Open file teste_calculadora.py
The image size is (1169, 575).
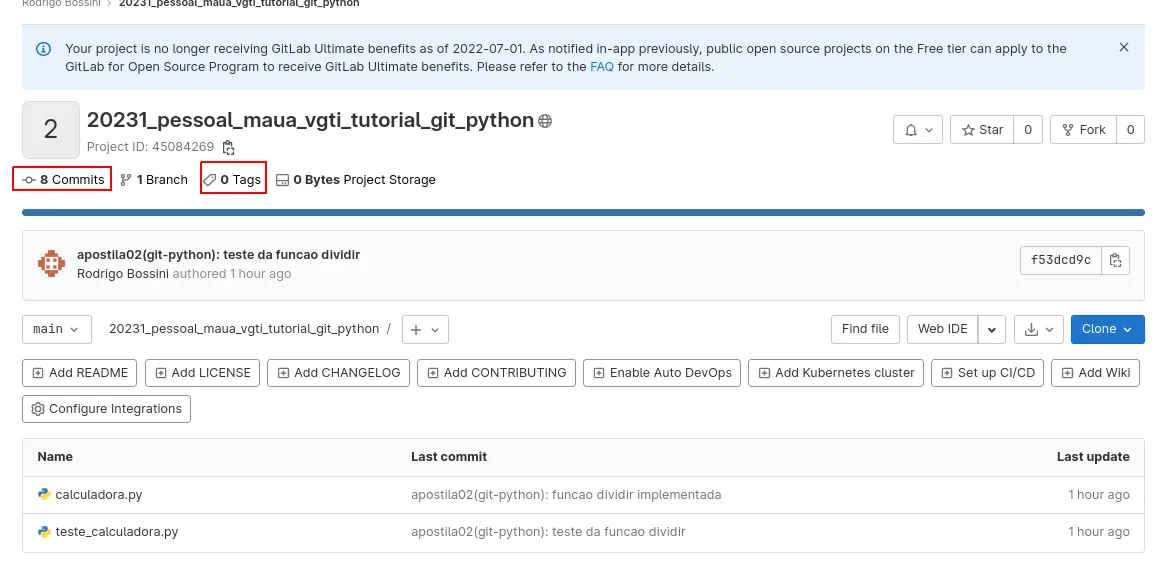click(x=117, y=532)
